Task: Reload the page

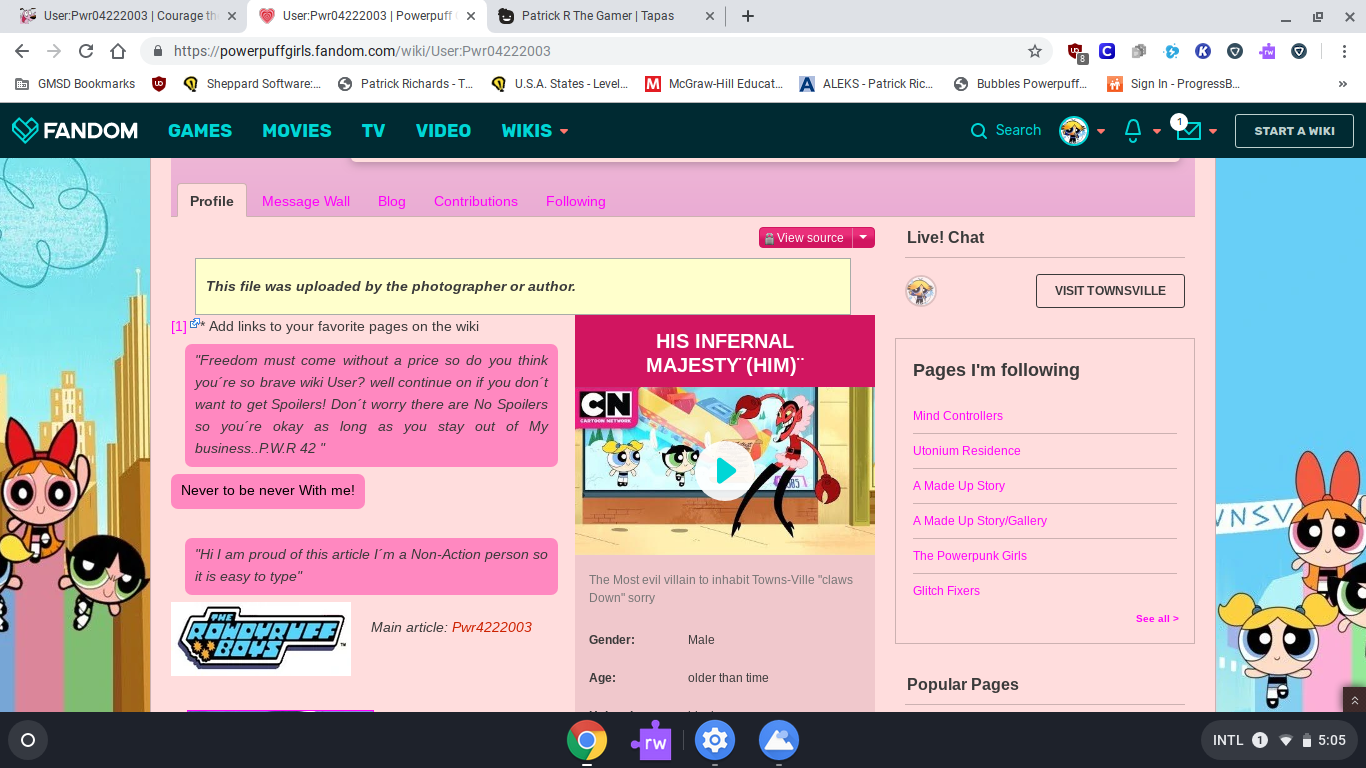Action: click(x=86, y=51)
